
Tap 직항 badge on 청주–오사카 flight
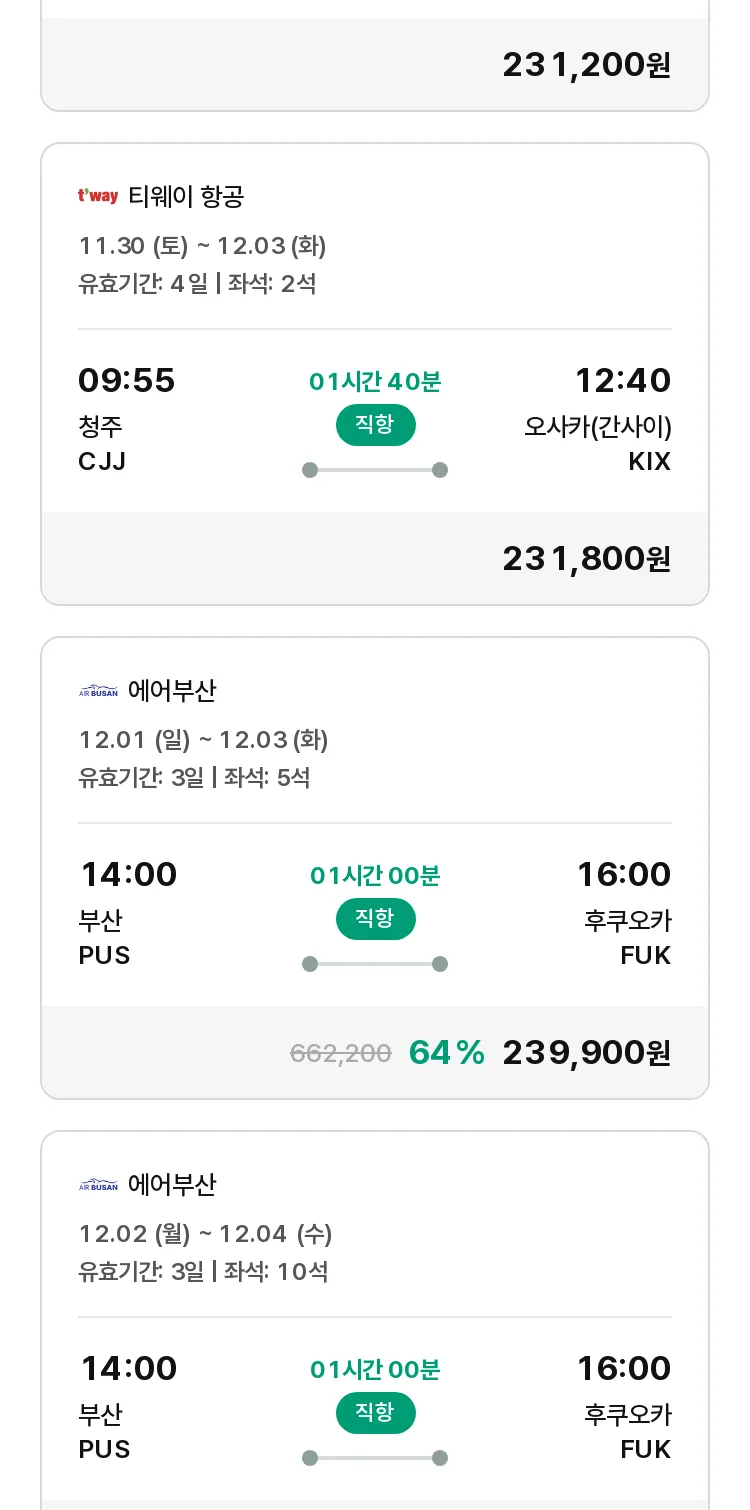[375, 425]
